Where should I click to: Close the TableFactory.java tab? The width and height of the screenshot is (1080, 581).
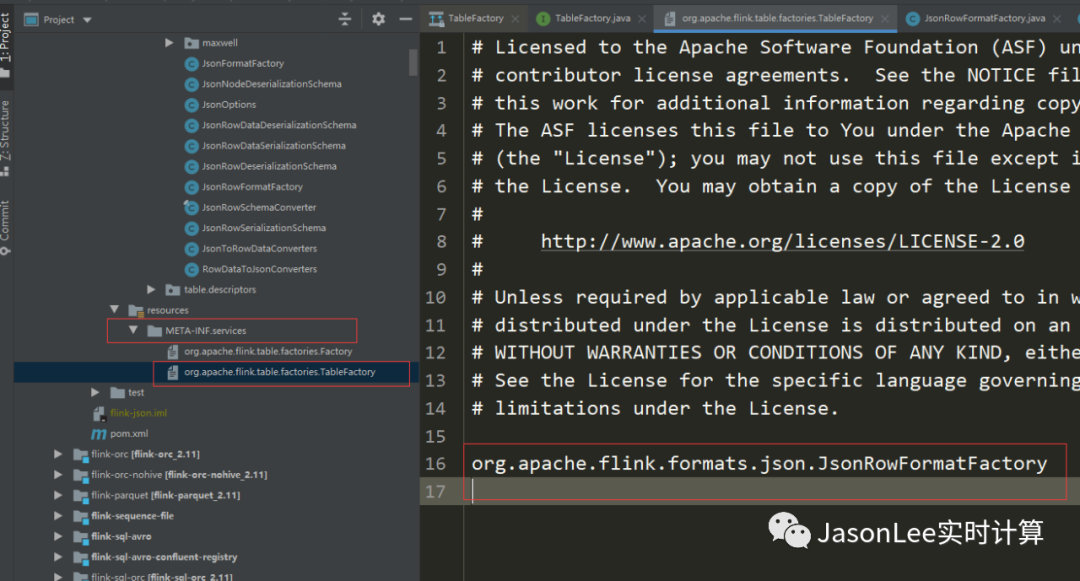pyautogui.click(x=642, y=19)
